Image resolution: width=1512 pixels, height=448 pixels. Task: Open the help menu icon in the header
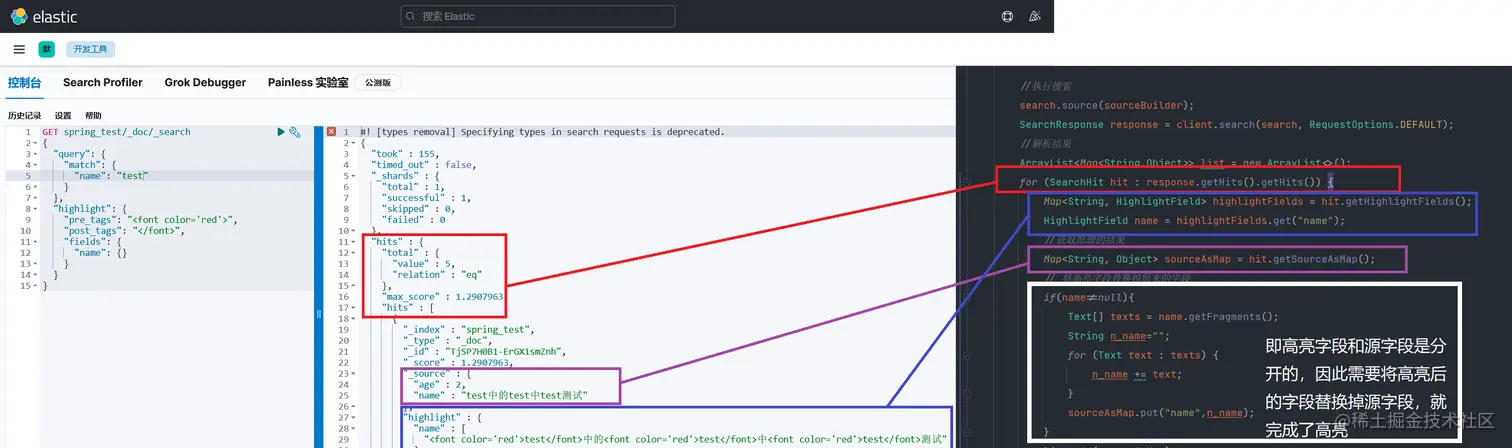(x=1007, y=17)
